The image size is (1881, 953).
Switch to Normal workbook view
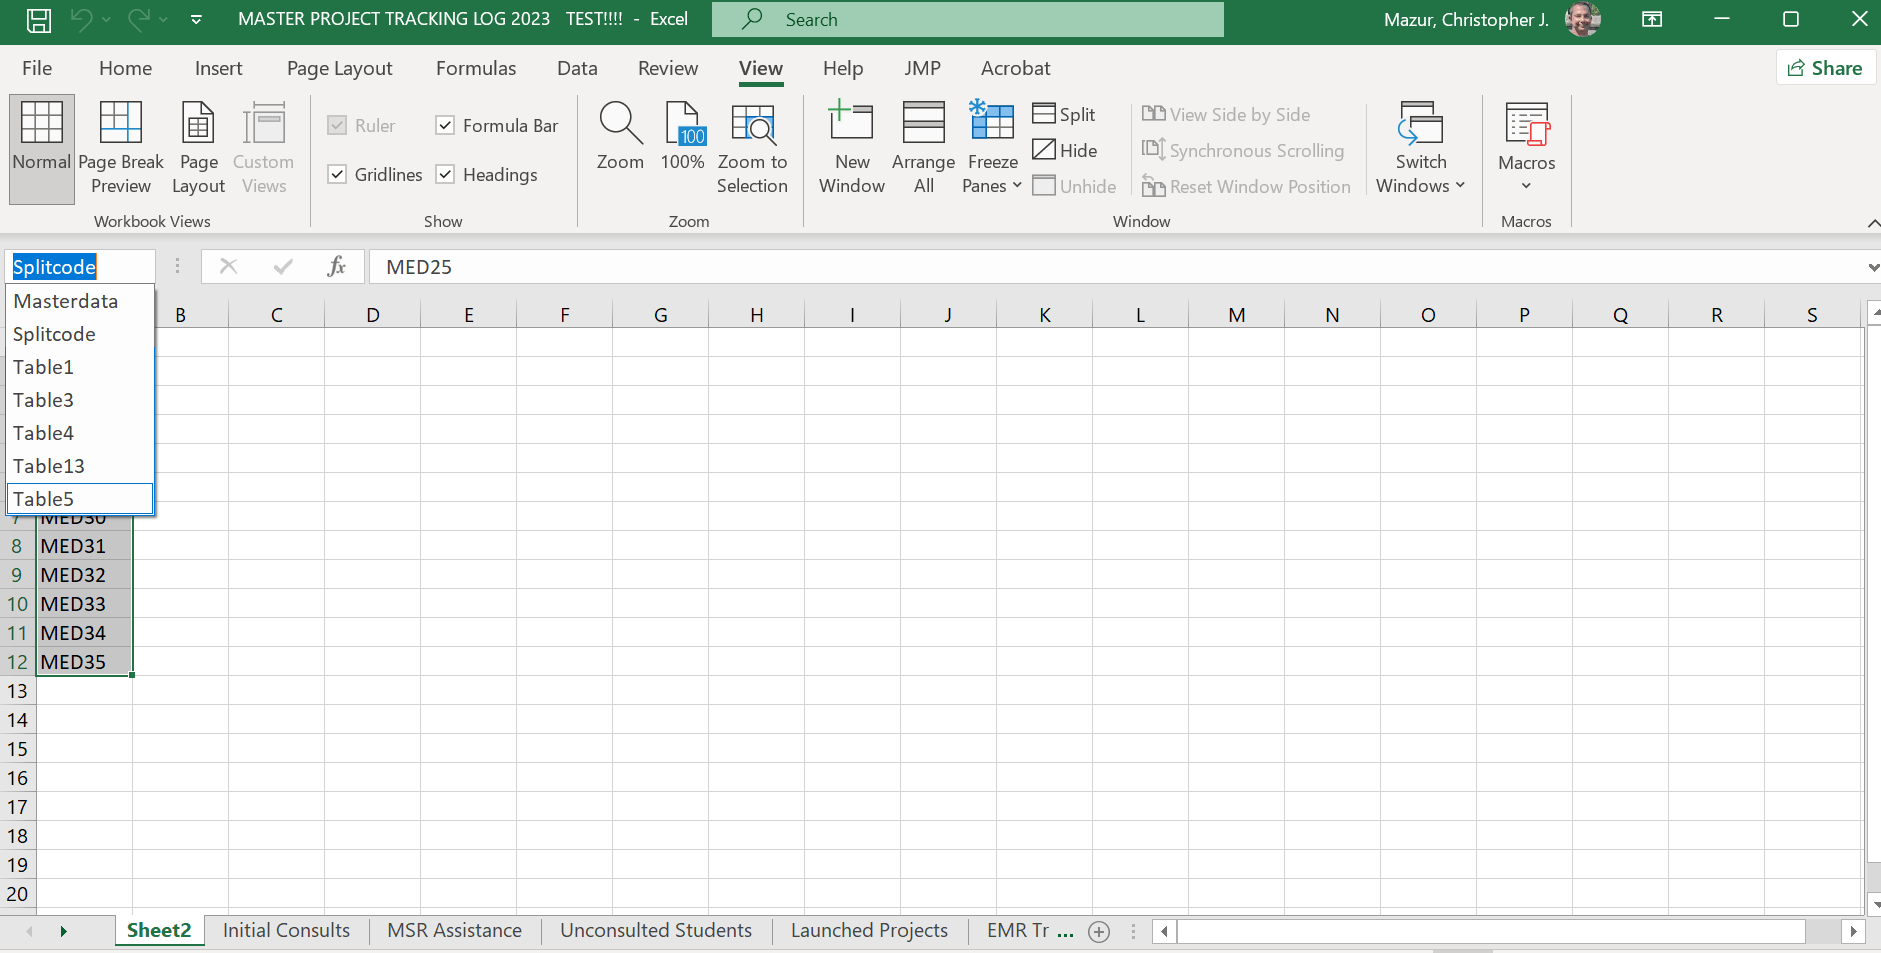click(42, 148)
